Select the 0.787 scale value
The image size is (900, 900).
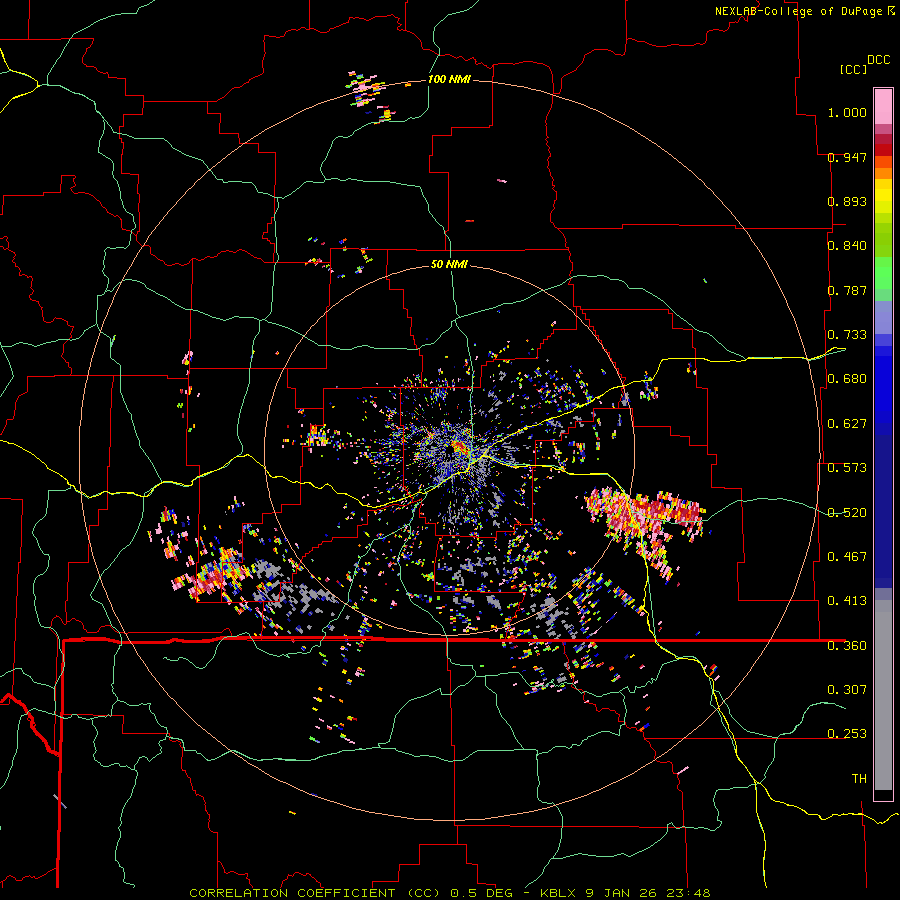847,290
